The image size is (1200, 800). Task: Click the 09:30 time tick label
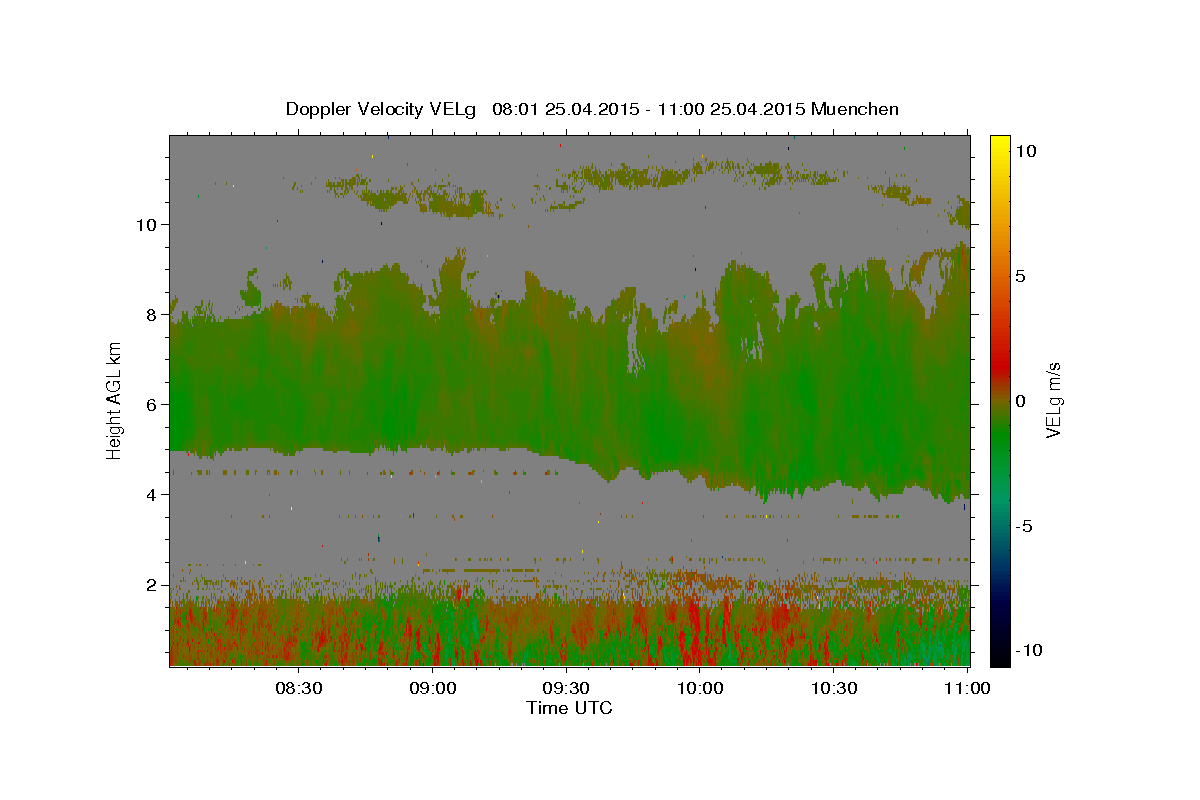[567, 689]
